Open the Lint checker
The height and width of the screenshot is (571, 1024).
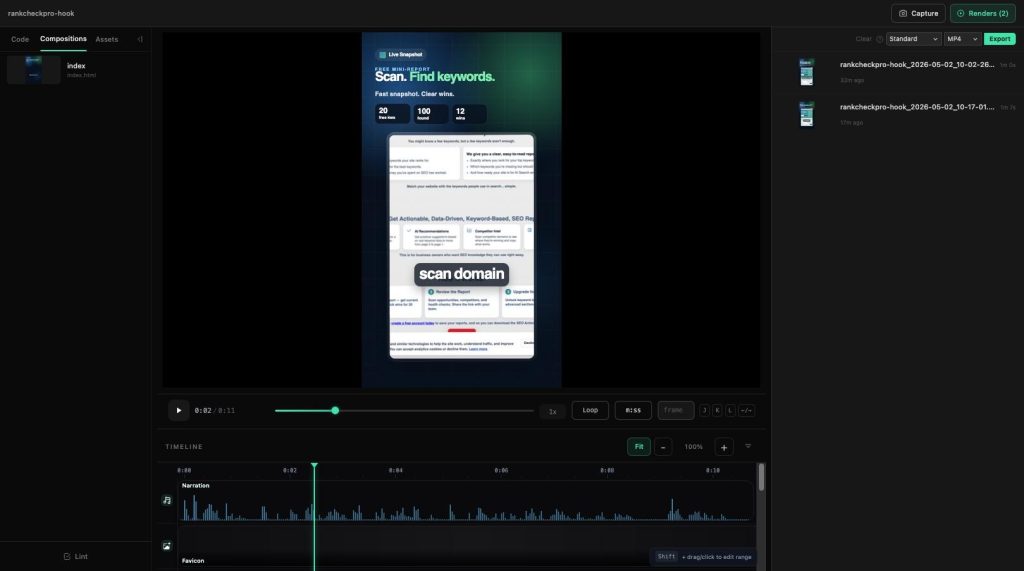(x=76, y=557)
